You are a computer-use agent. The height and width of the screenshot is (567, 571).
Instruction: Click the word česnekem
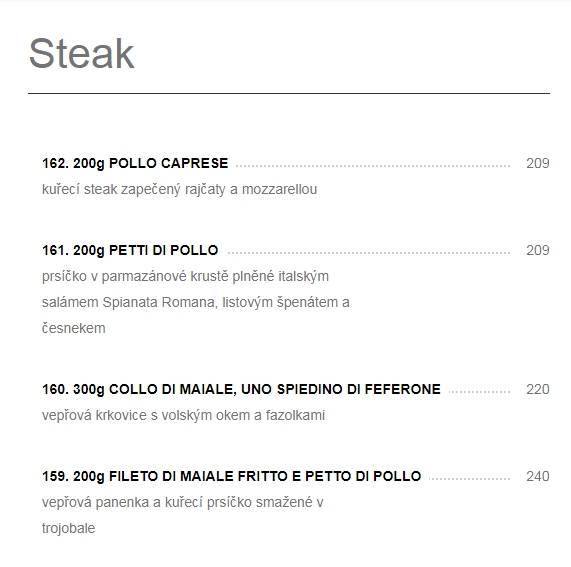point(74,328)
